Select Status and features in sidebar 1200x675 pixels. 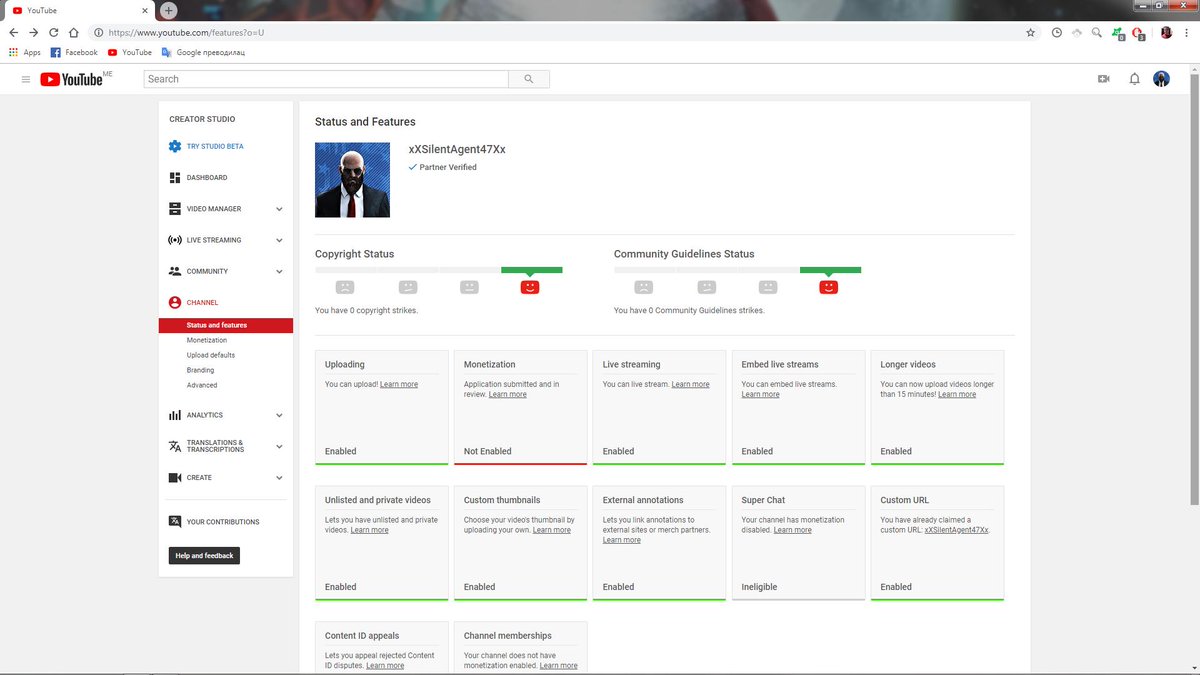[x=226, y=325]
